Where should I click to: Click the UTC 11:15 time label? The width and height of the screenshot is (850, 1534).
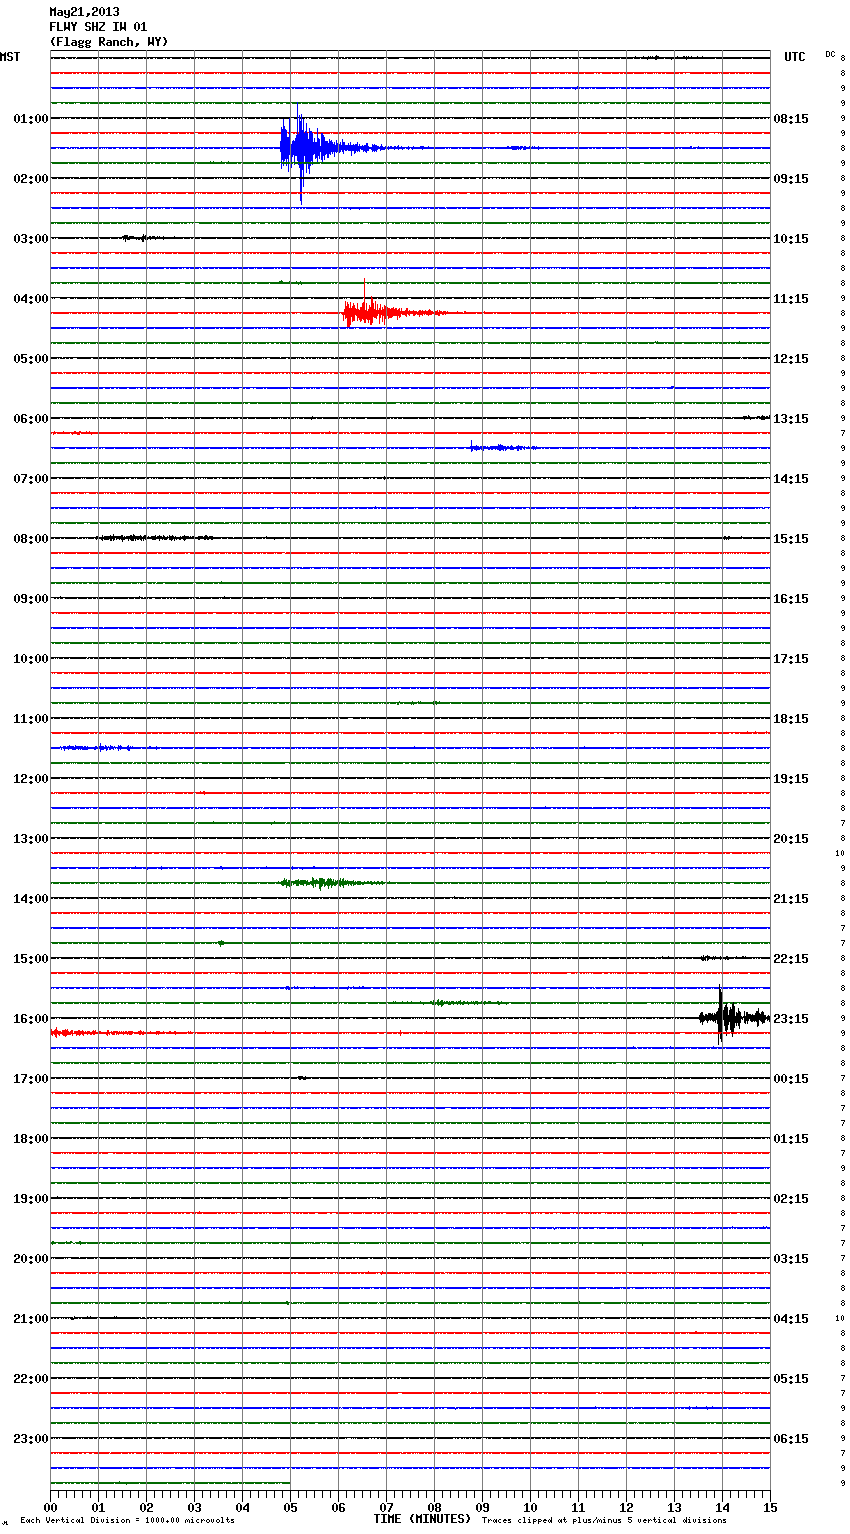[x=791, y=299]
